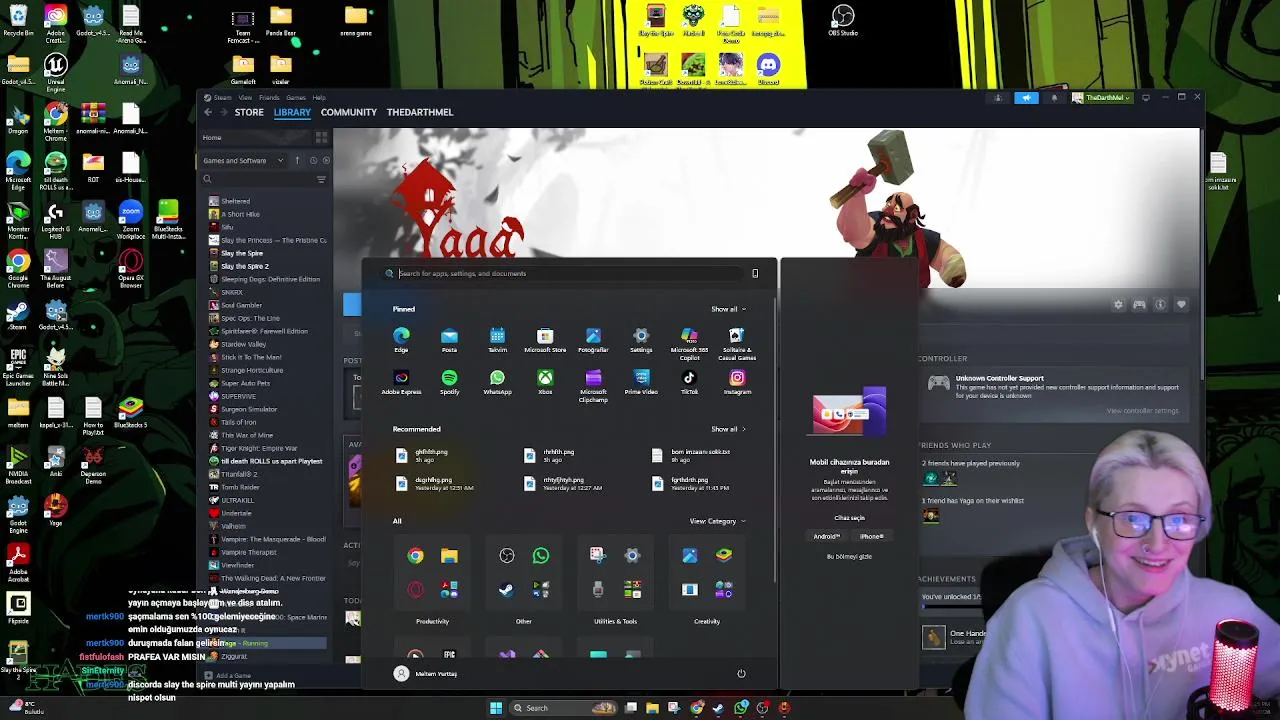Launch the Fotoğraflar photos app

coord(593,340)
